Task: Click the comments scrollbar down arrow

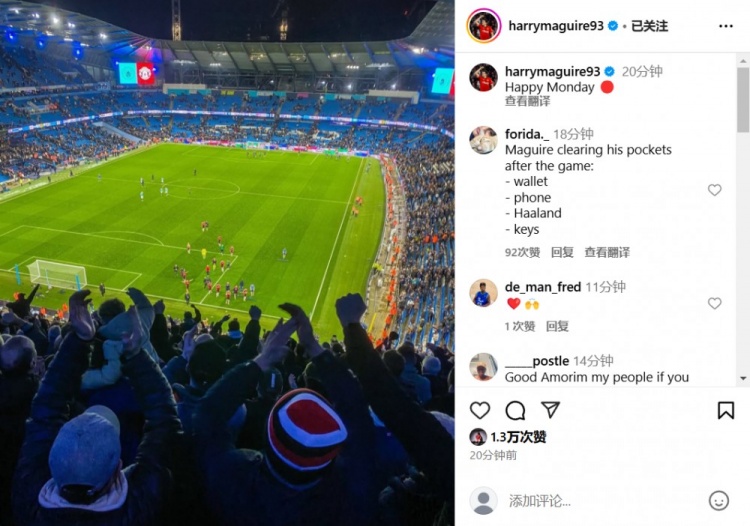Action: pos(743,378)
